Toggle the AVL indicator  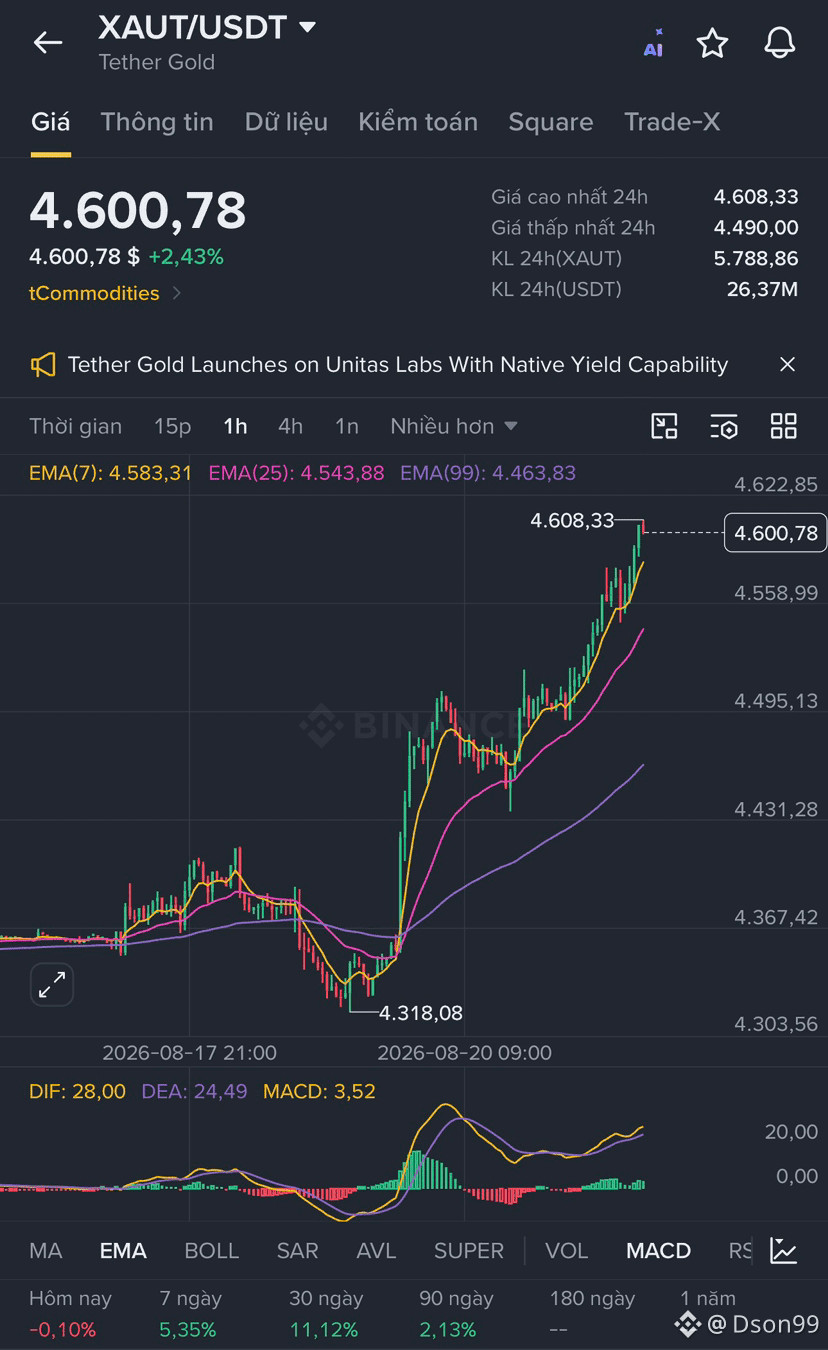coord(376,1251)
